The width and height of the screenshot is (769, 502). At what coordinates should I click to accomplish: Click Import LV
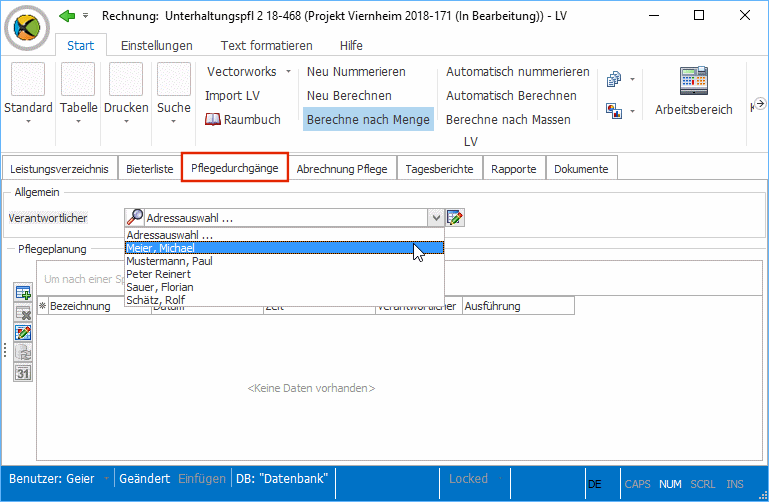[232, 96]
